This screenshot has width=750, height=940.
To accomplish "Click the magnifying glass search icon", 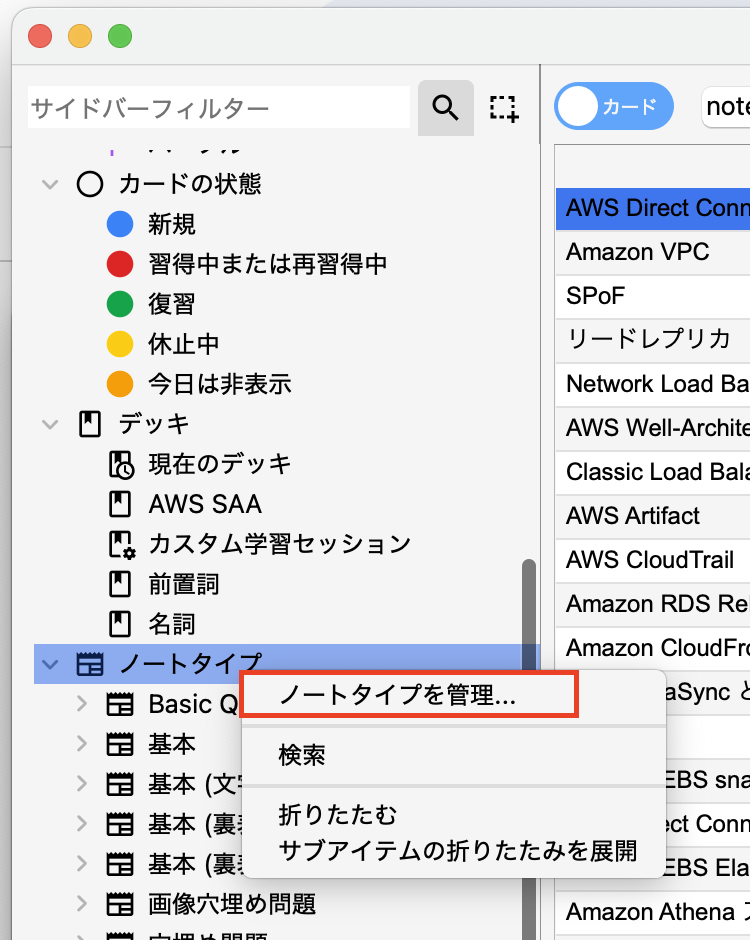I will tap(445, 108).
